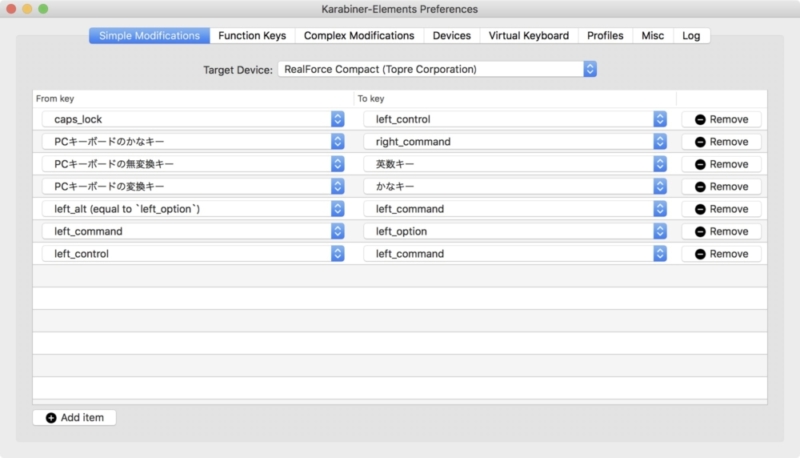This screenshot has width=800, height=458.
Task: Open the PCキーボードの変換キー From key dropdown
Action: click(x=193, y=187)
